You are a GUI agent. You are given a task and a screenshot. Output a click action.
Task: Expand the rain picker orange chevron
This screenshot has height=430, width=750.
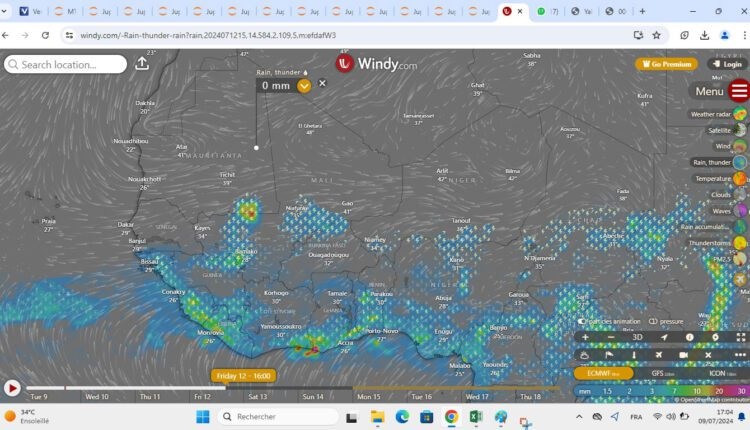304,85
